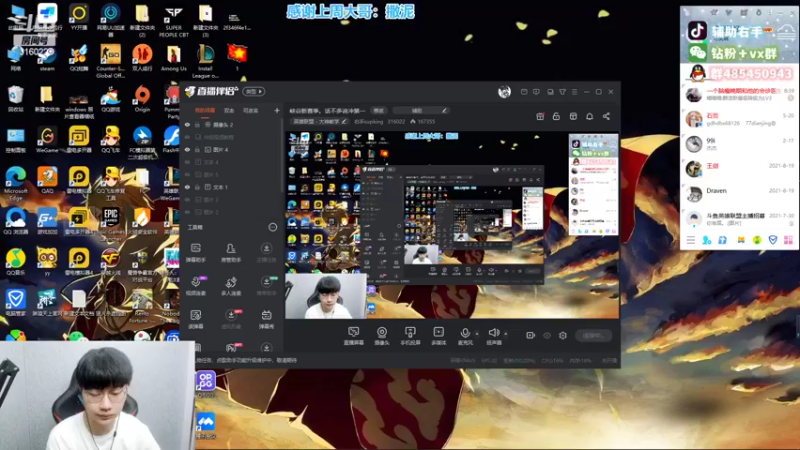
Task: Add 手机投屏 phone screen cast source
Action: pos(410,336)
